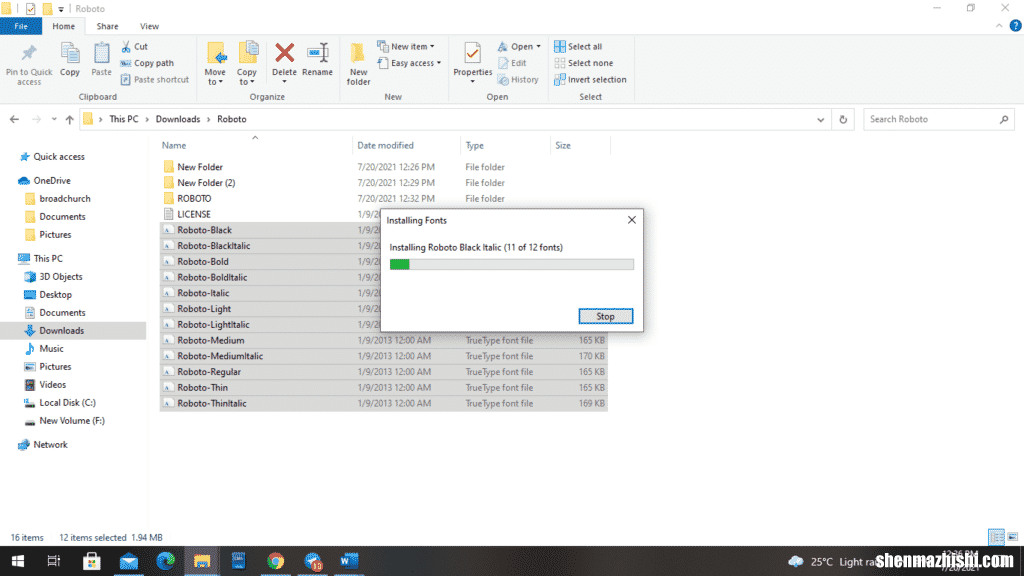This screenshot has width=1024, height=576.
Task: Collapse the ribbon with the chevron
Action: click(x=999, y=26)
